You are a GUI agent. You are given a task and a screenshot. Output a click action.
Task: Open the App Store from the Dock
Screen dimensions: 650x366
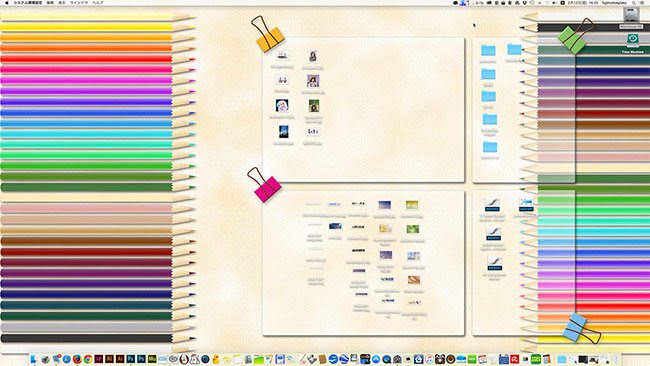point(376,359)
